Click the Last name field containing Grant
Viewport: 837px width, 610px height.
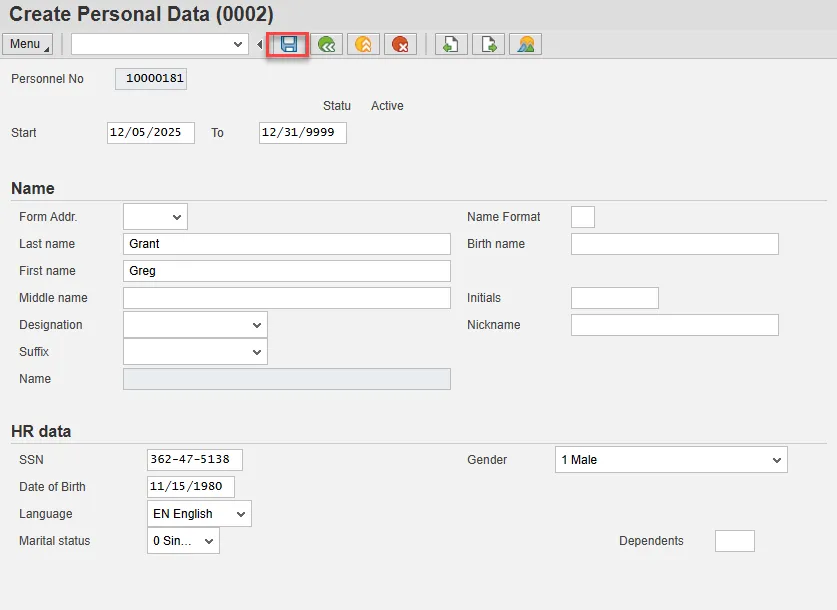(286, 244)
